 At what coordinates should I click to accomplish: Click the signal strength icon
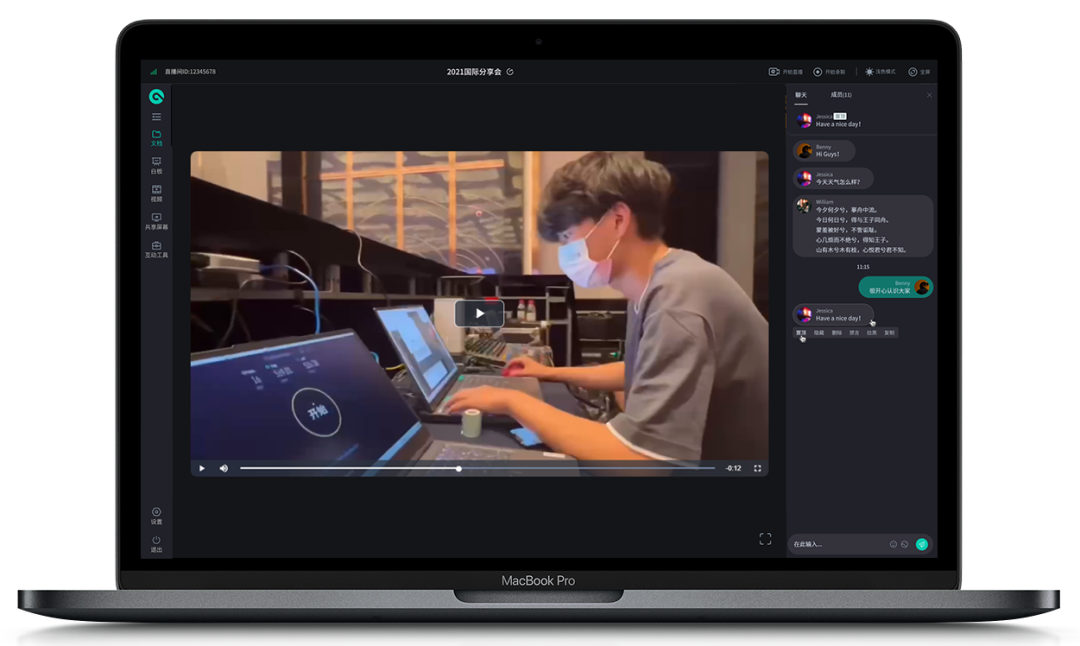click(153, 72)
